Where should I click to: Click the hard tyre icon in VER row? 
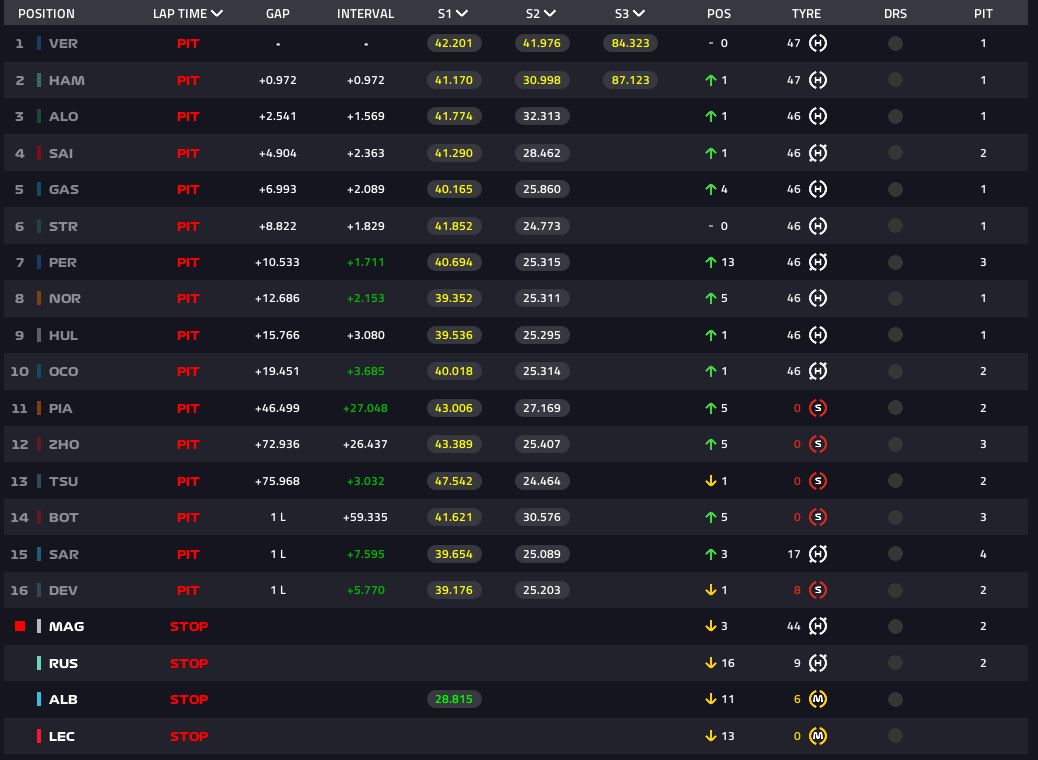[x=818, y=44]
